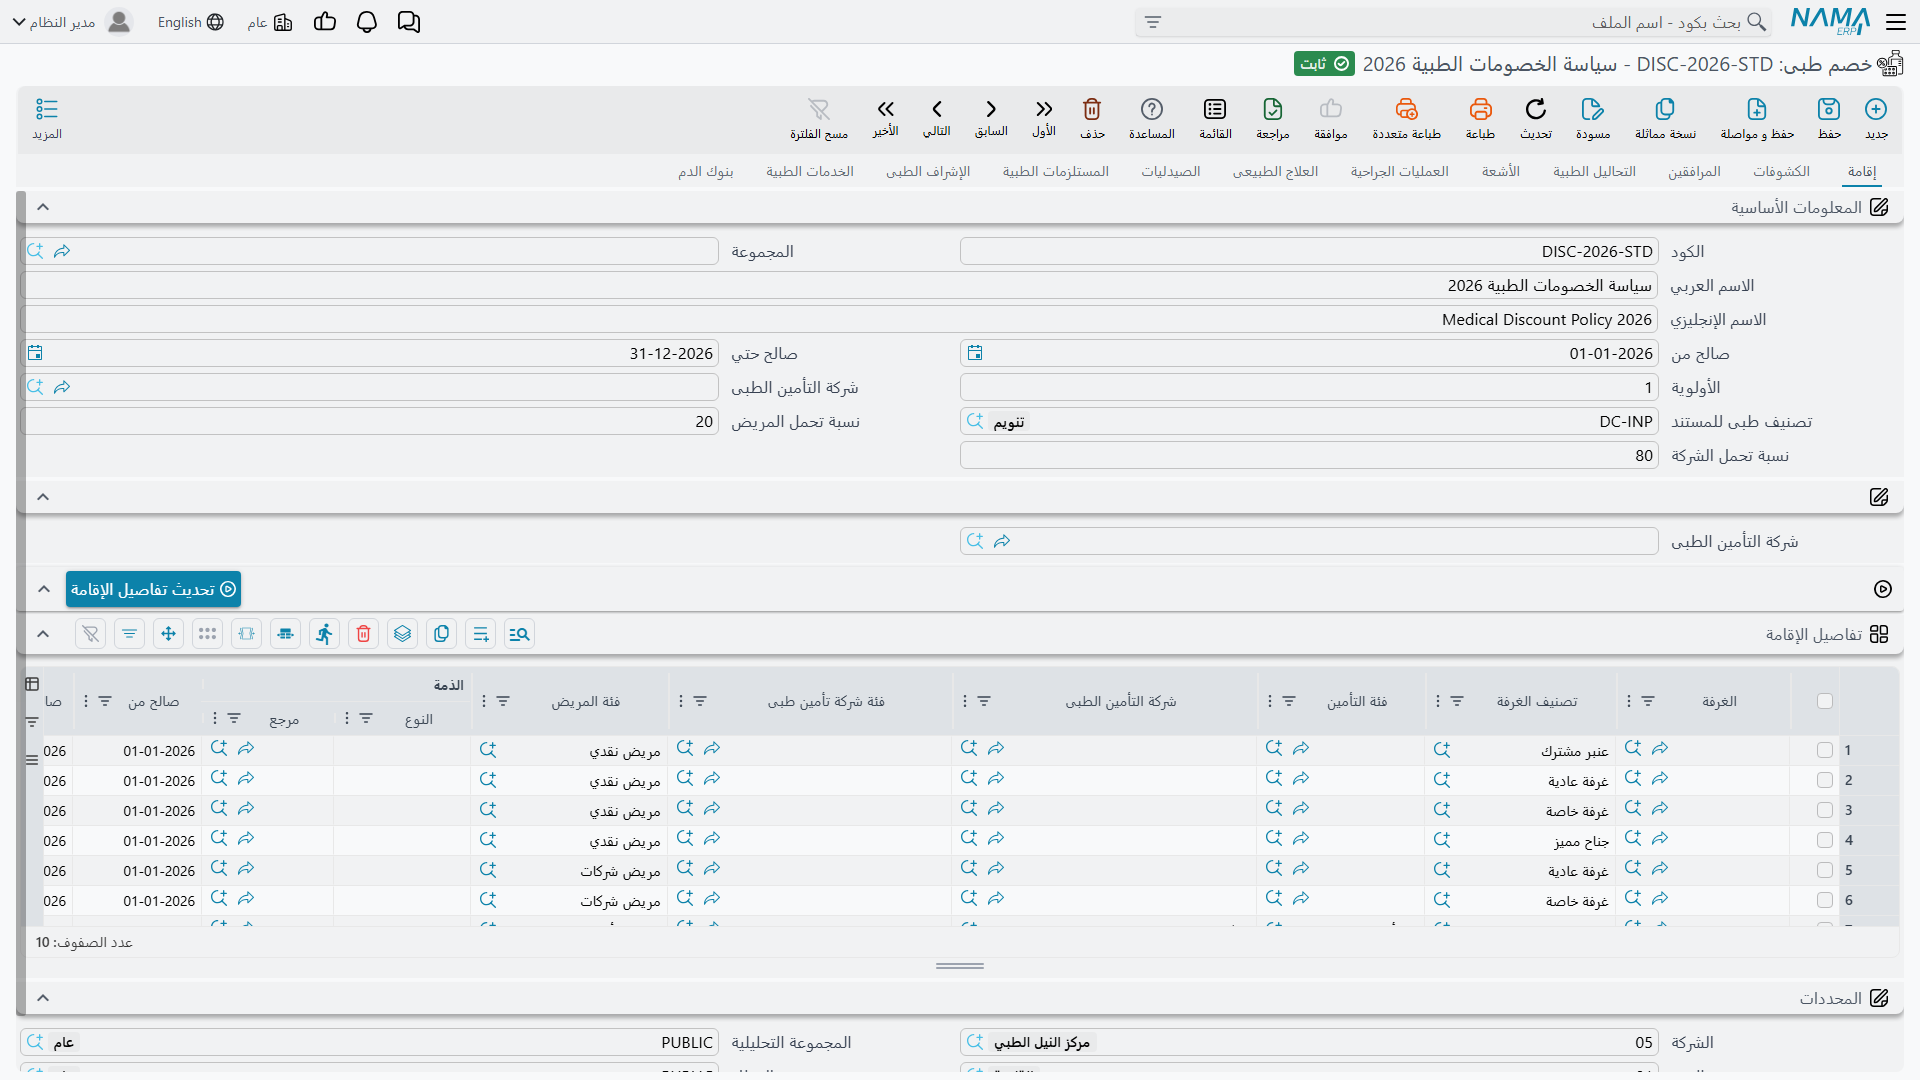Open filter menu of تصنيف الغرفة column
1920x1080 pixels.
pos(1457,701)
